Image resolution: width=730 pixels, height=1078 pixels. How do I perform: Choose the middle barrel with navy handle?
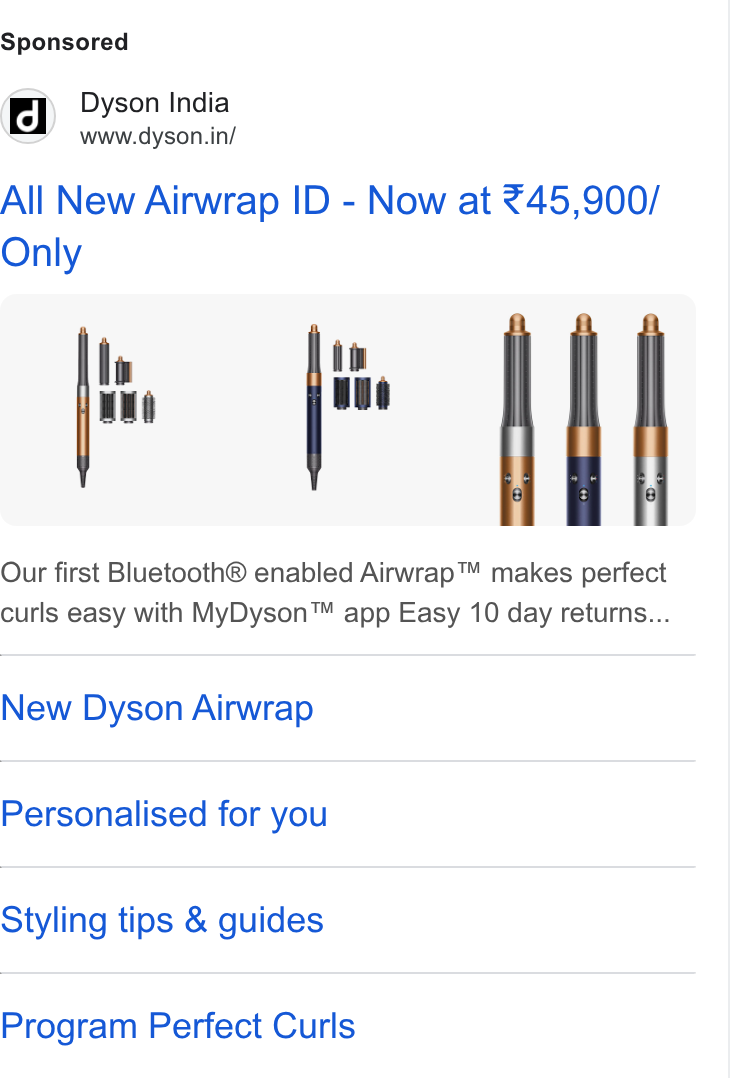pos(584,419)
